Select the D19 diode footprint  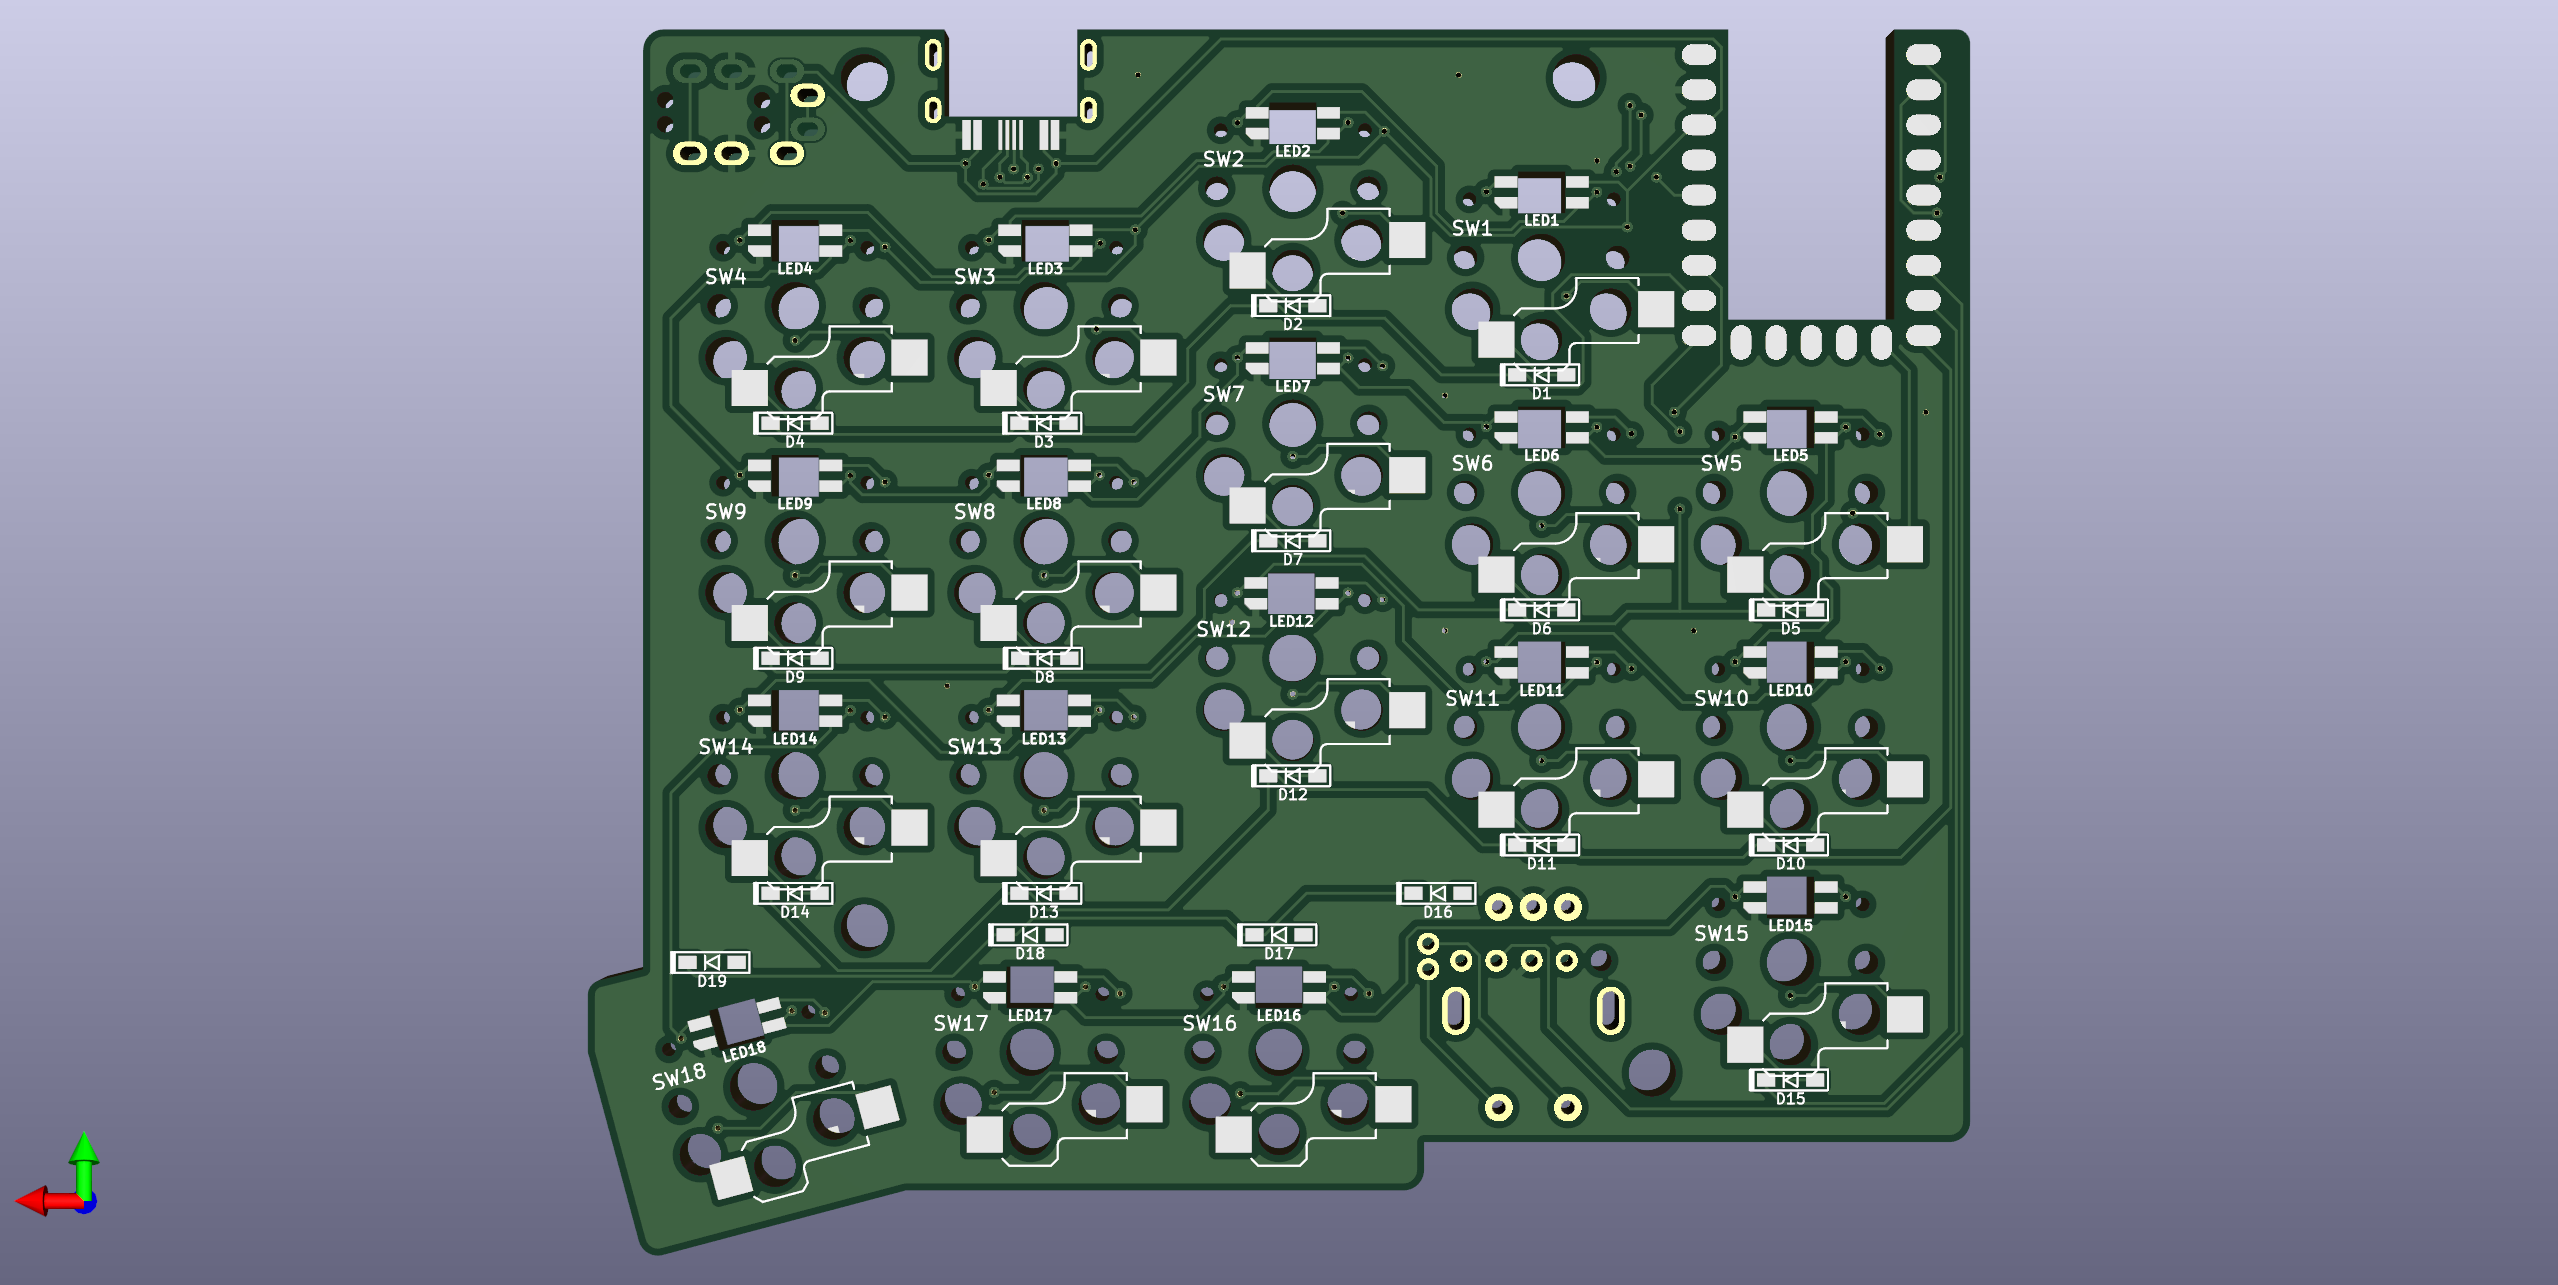710,962
